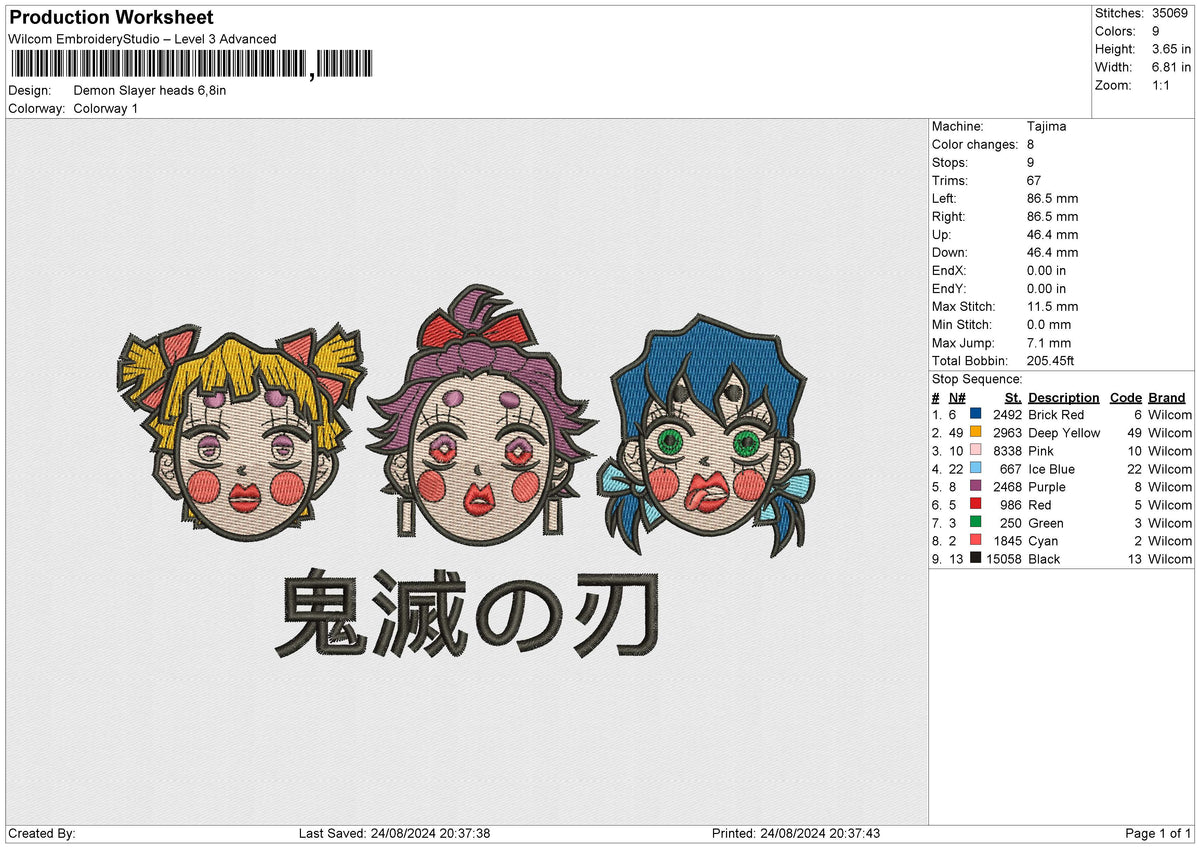Click the Brick Red color swatch
The height and width of the screenshot is (848, 1200).
[975, 414]
